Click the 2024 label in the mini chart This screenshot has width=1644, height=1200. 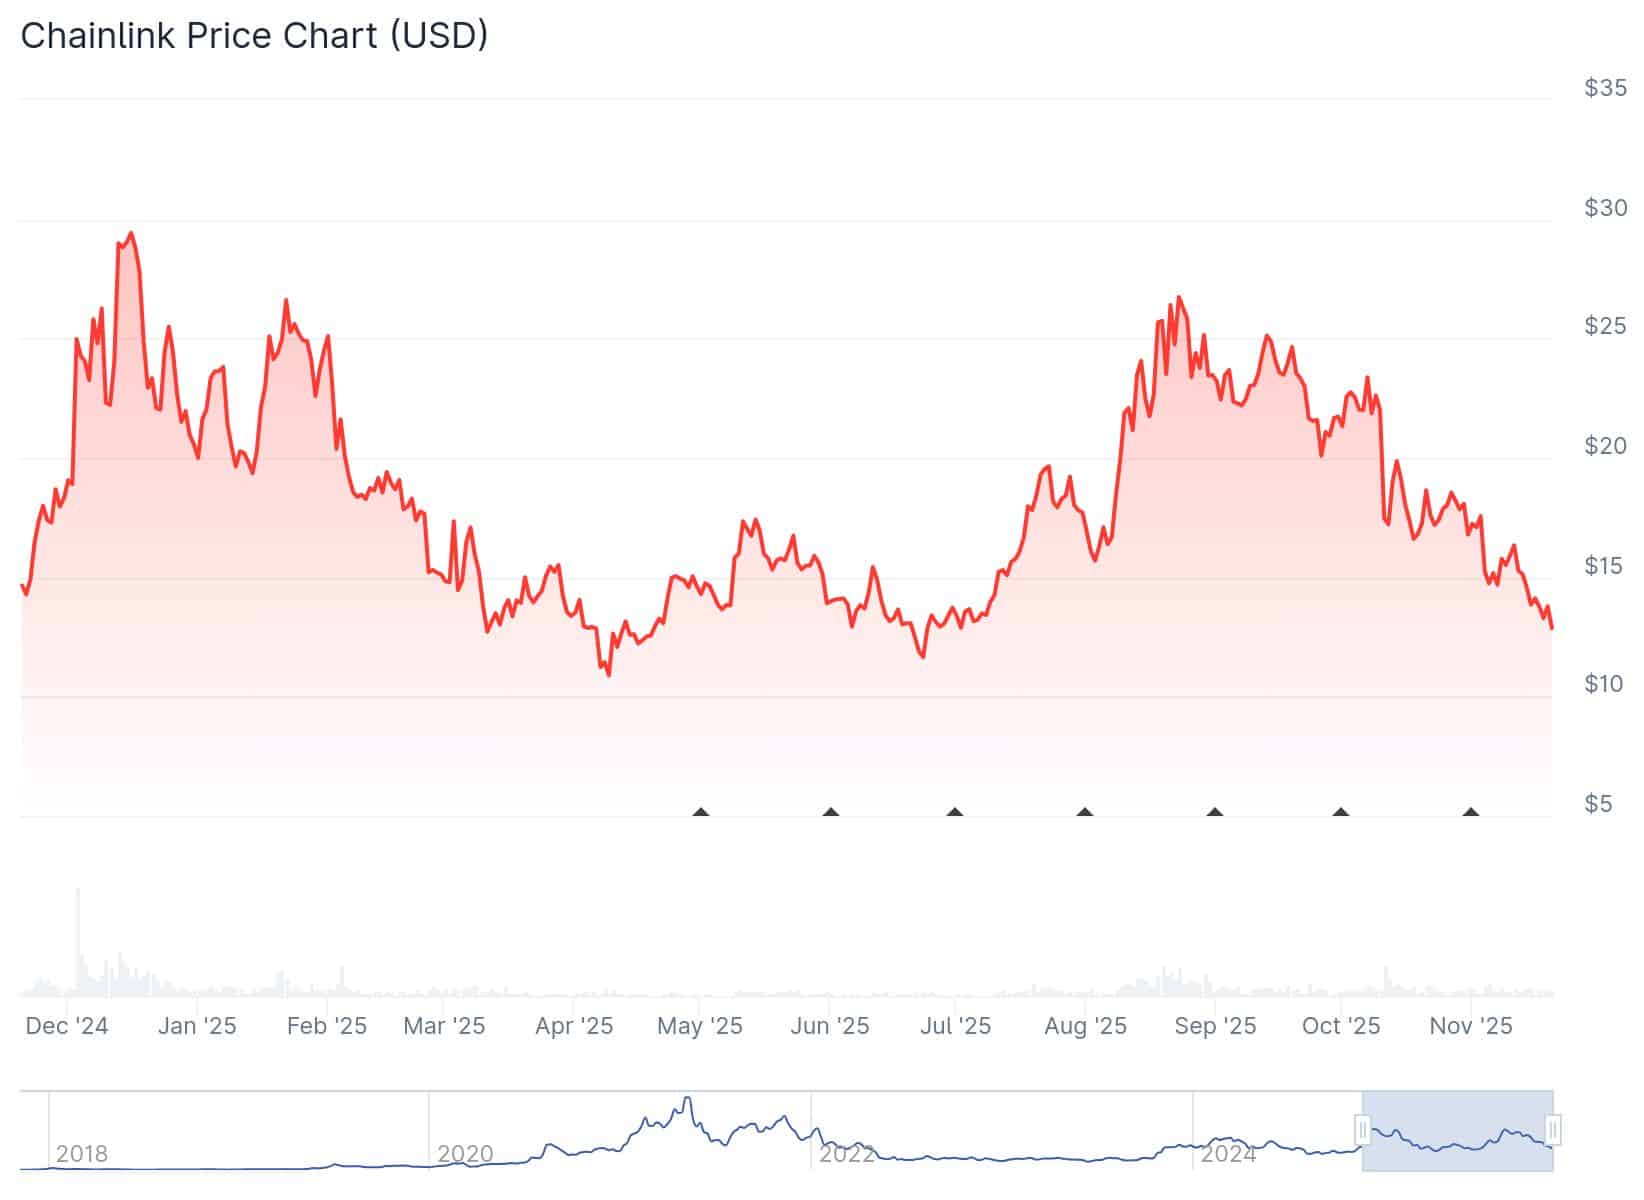pos(1228,1152)
